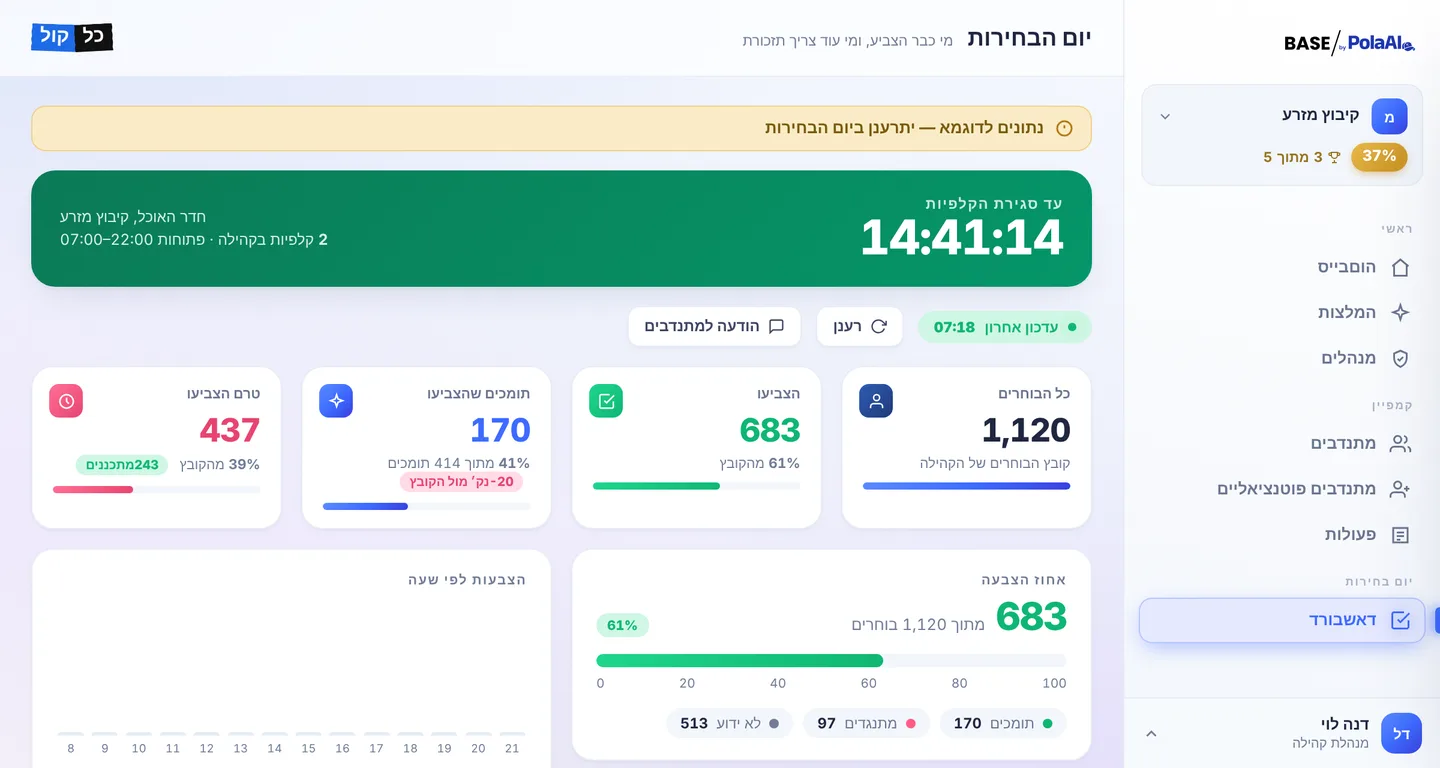
Task: Click the 61% badge in אחוז הצבעה card
Action: click(622, 625)
